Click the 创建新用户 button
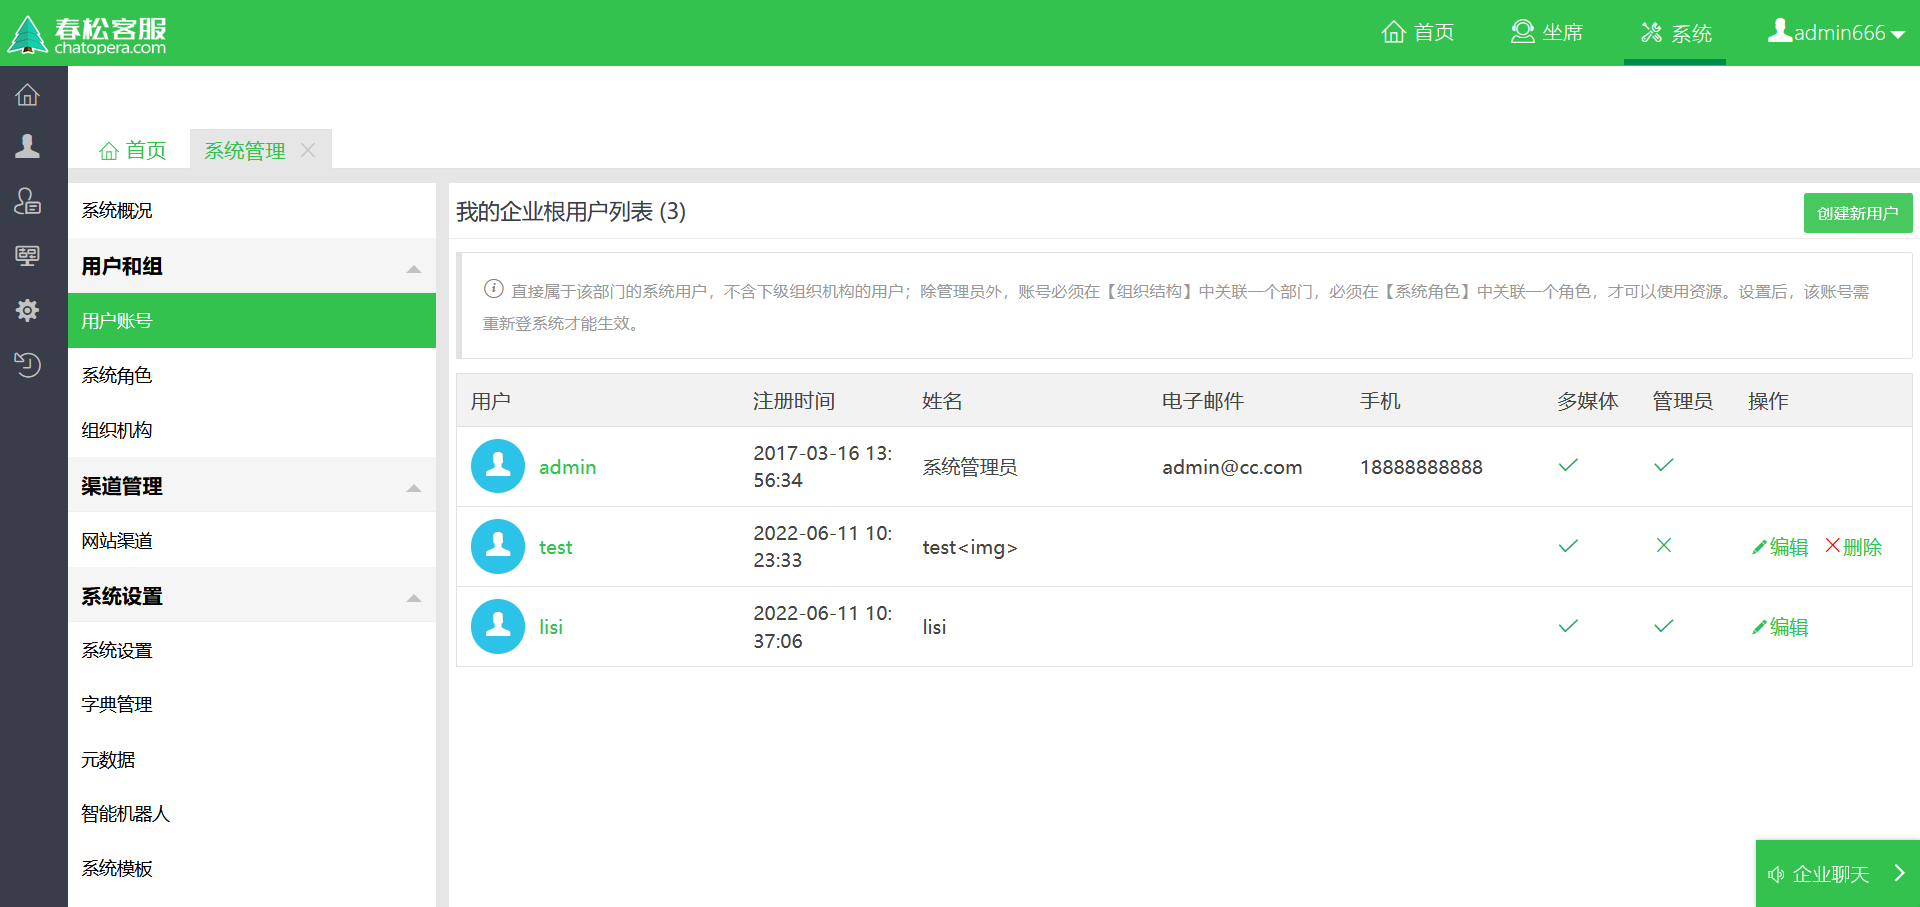 coord(1857,212)
